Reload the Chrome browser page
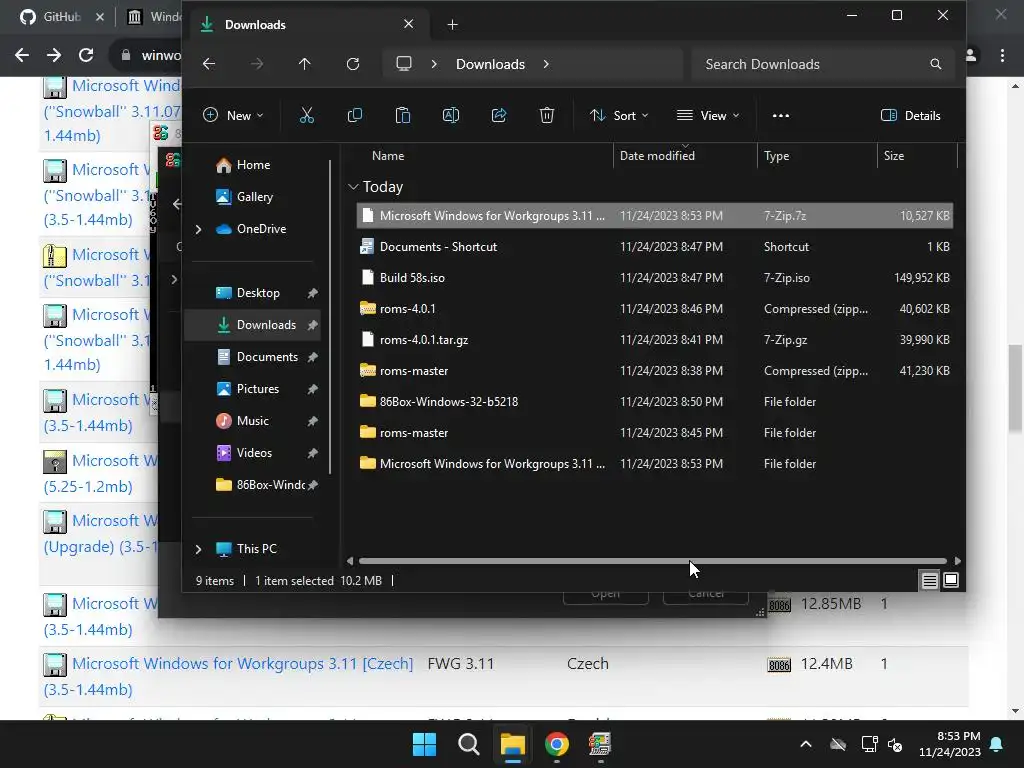 pos(86,55)
